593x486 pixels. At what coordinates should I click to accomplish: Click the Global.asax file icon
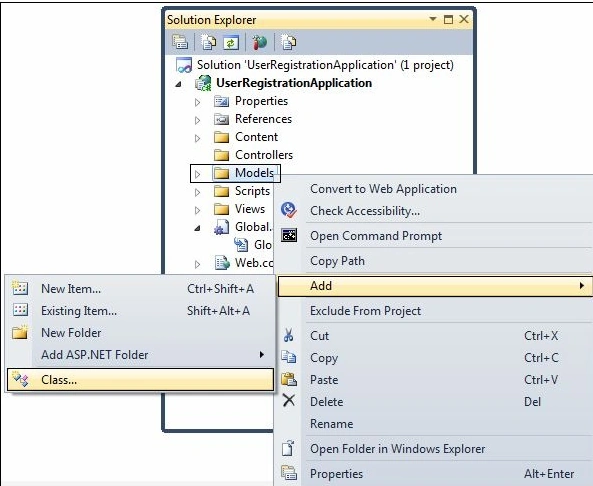click(222, 227)
